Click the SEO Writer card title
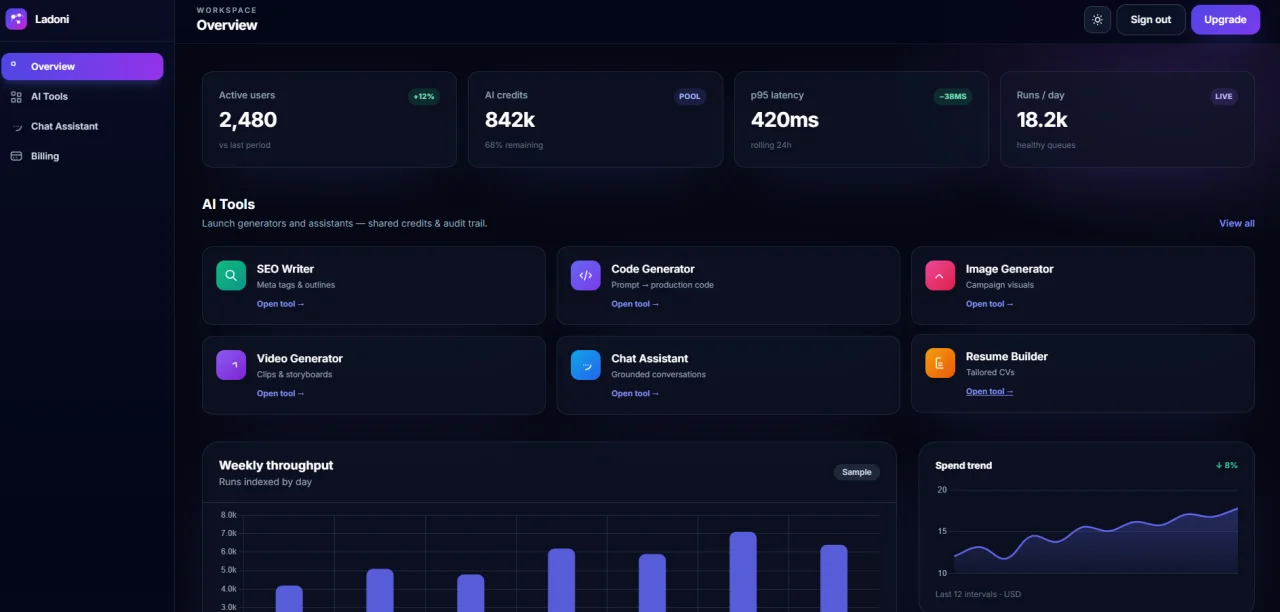The width and height of the screenshot is (1280, 612). click(285, 269)
